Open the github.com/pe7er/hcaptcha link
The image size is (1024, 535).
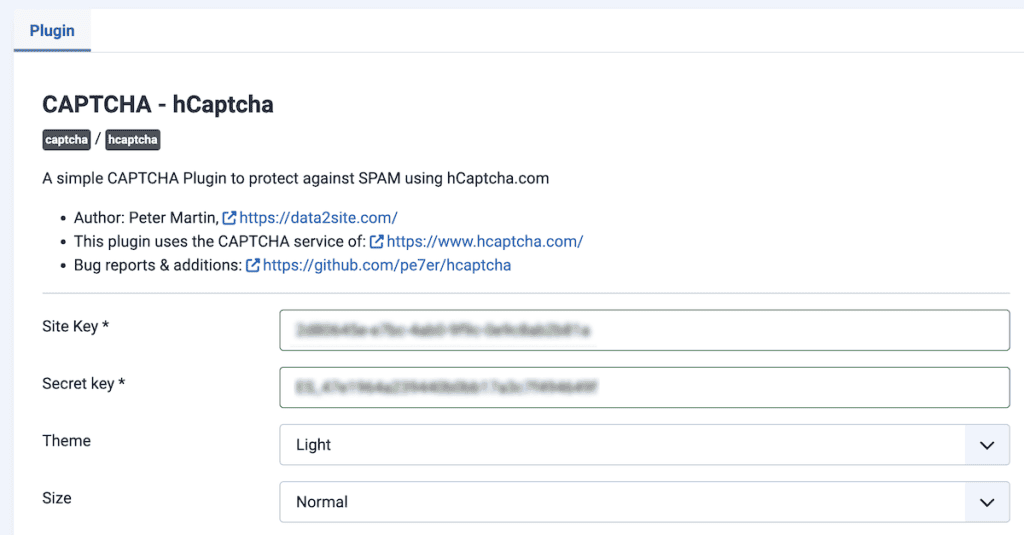(387, 265)
